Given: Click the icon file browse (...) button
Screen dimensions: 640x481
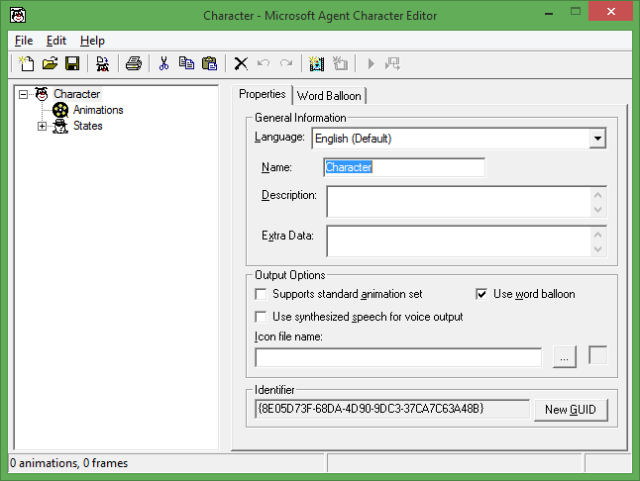Looking at the screenshot, I should pyautogui.click(x=565, y=357).
